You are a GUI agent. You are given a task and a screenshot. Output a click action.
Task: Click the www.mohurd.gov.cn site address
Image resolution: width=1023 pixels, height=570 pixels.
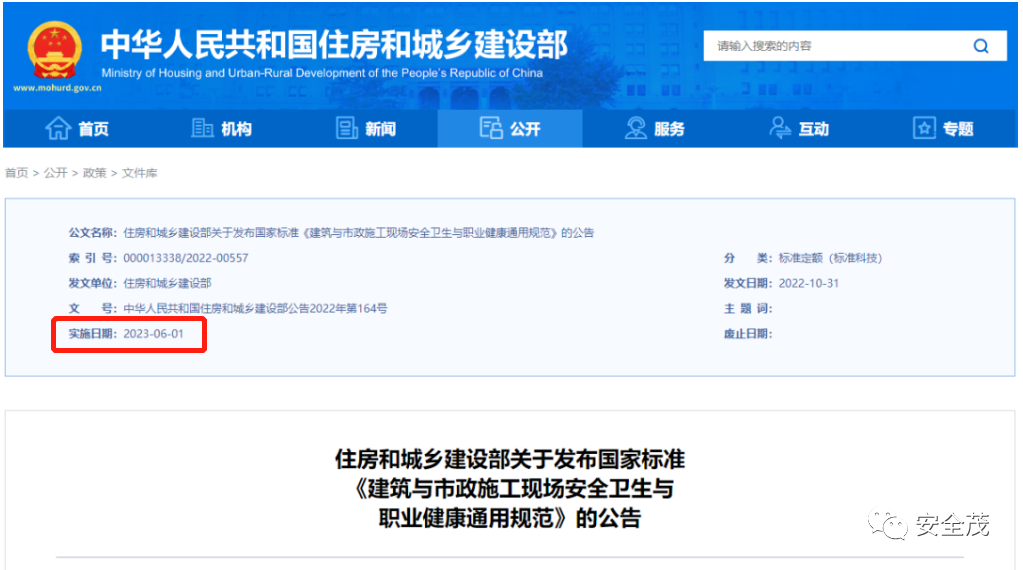(x=57, y=88)
